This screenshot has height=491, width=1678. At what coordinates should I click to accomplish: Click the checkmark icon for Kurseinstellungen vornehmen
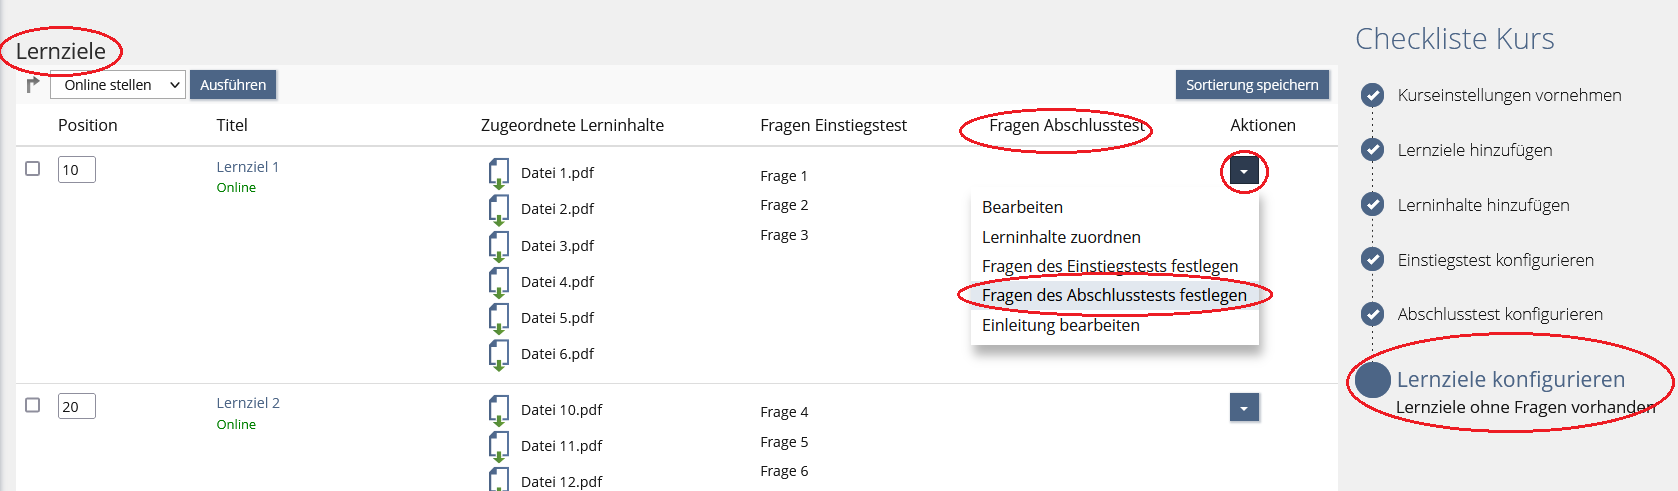point(1372,95)
